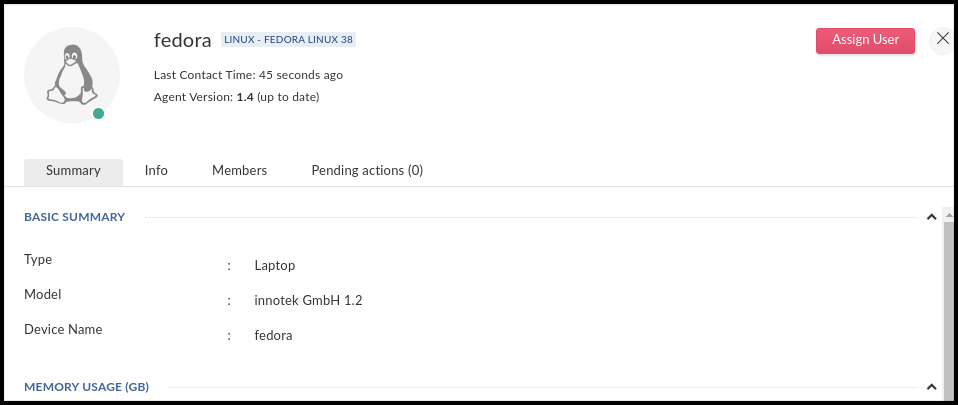Switch to the Summary tab
This screenshot has height=405, width=958.
coord(73,171)
